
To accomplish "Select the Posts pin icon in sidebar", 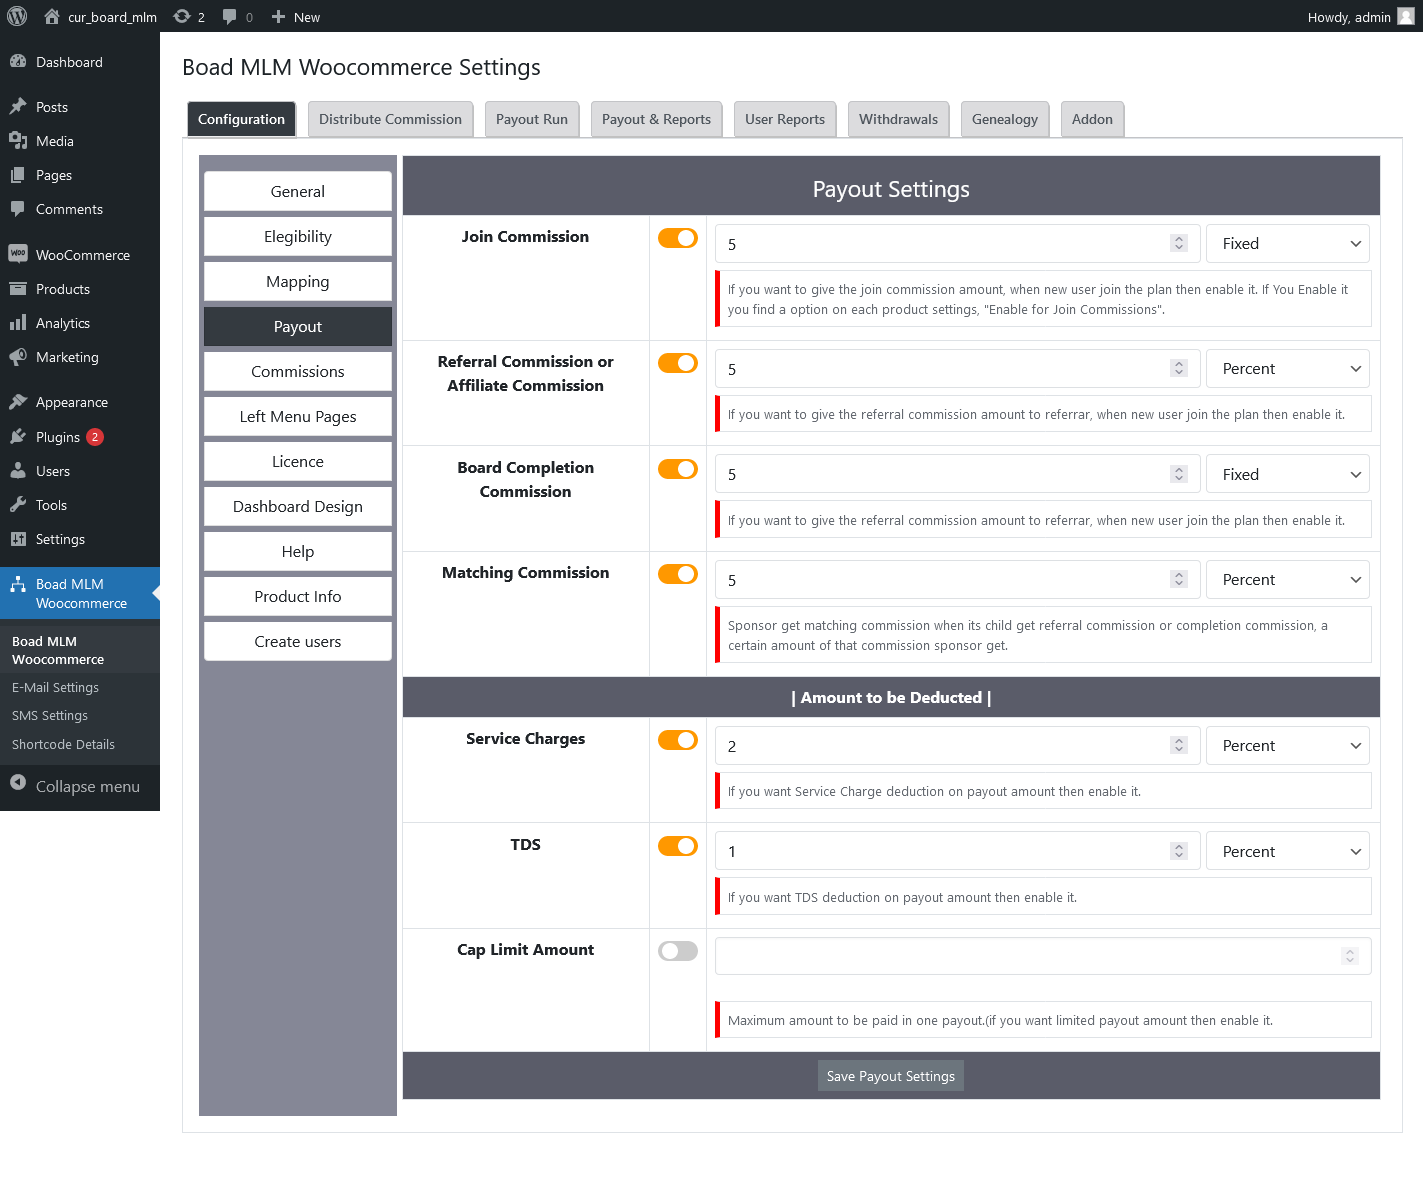I will pos(20,106).
